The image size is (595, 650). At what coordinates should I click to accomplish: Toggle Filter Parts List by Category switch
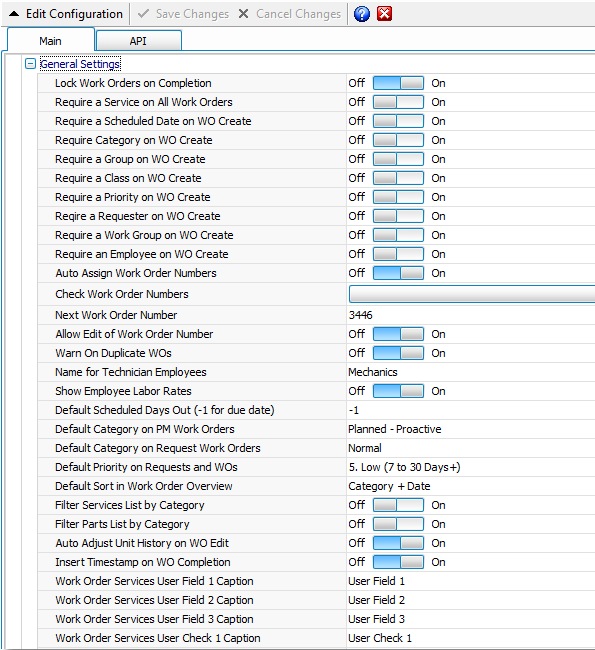point(398,524)
